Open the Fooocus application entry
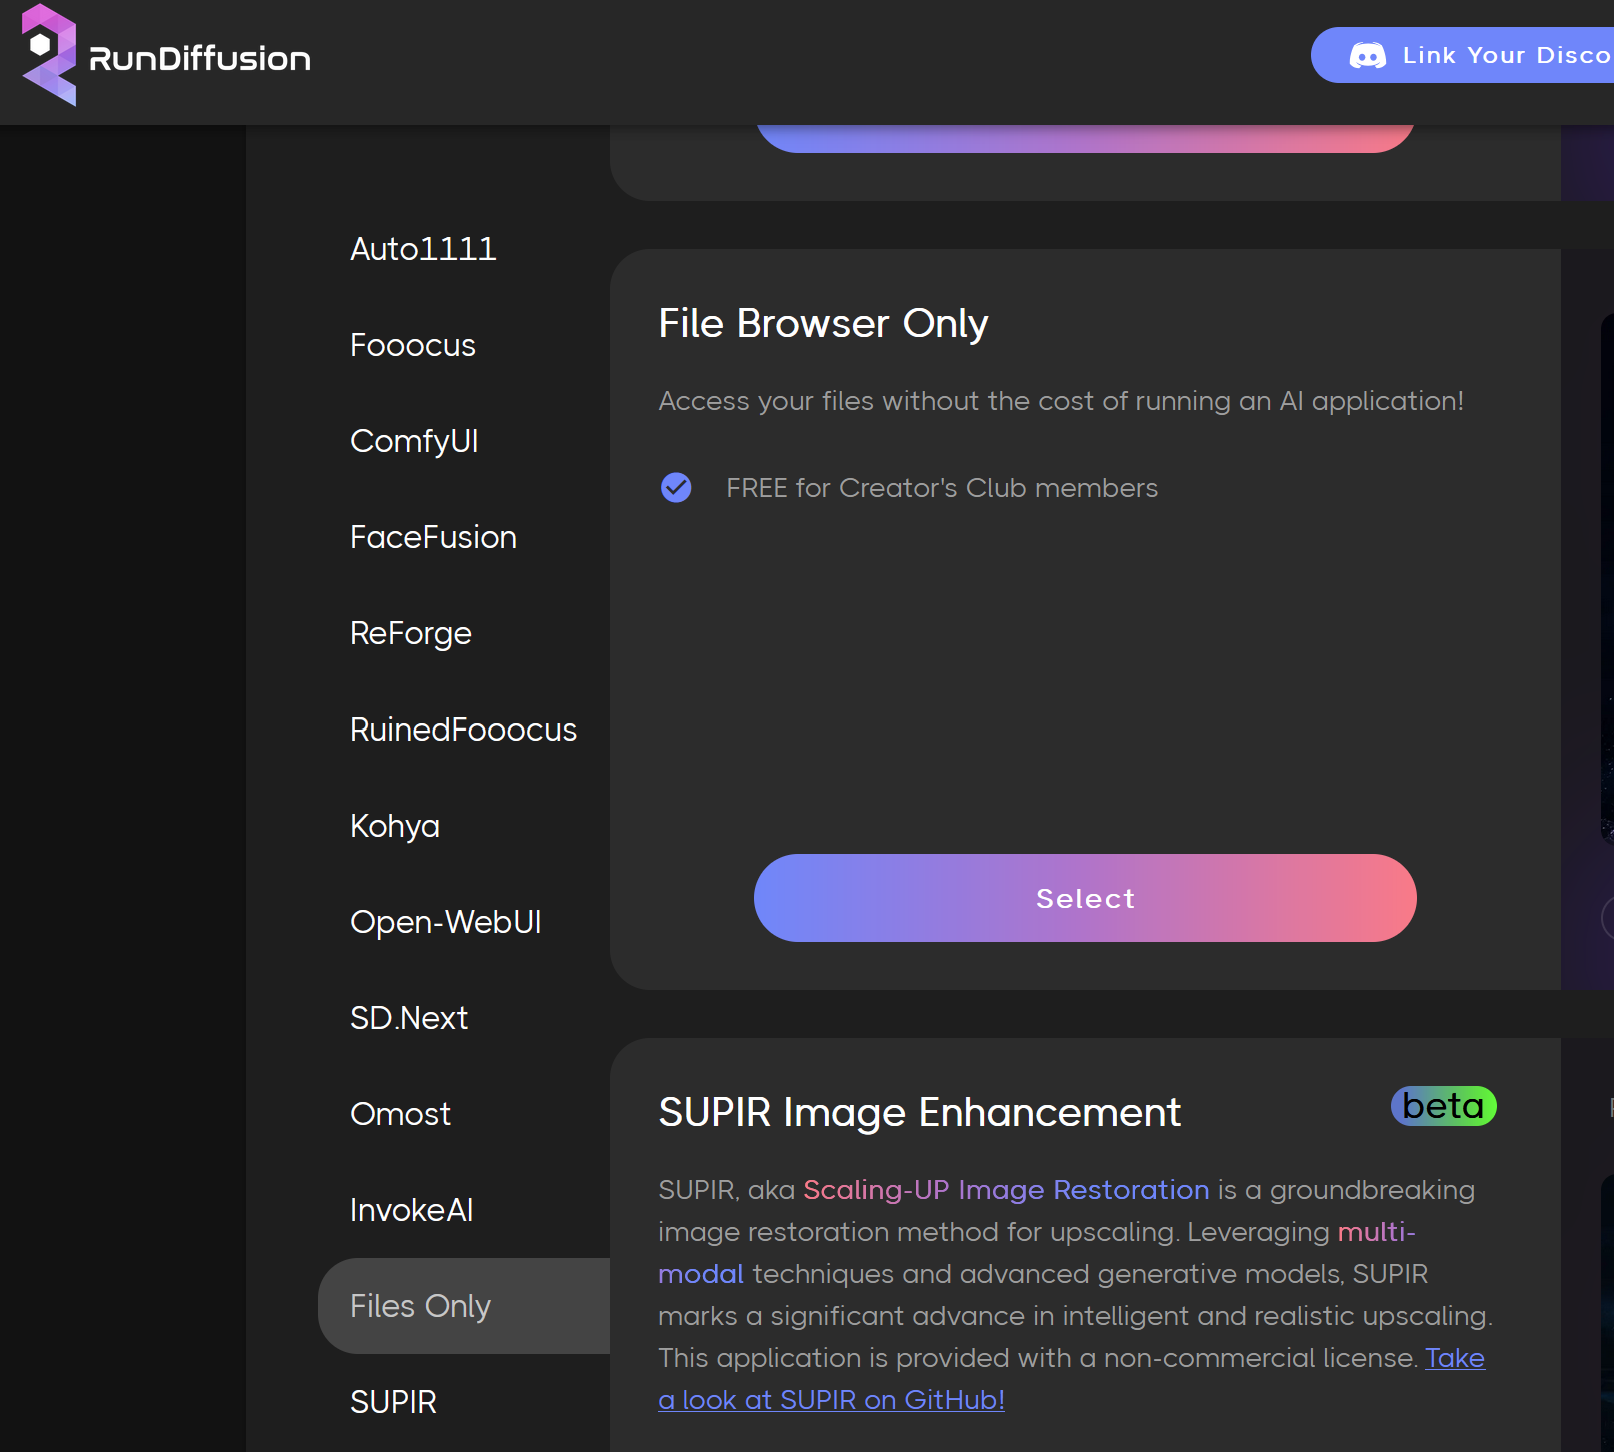Viewport: 1614px width, 1452px height. click(412, 345)
